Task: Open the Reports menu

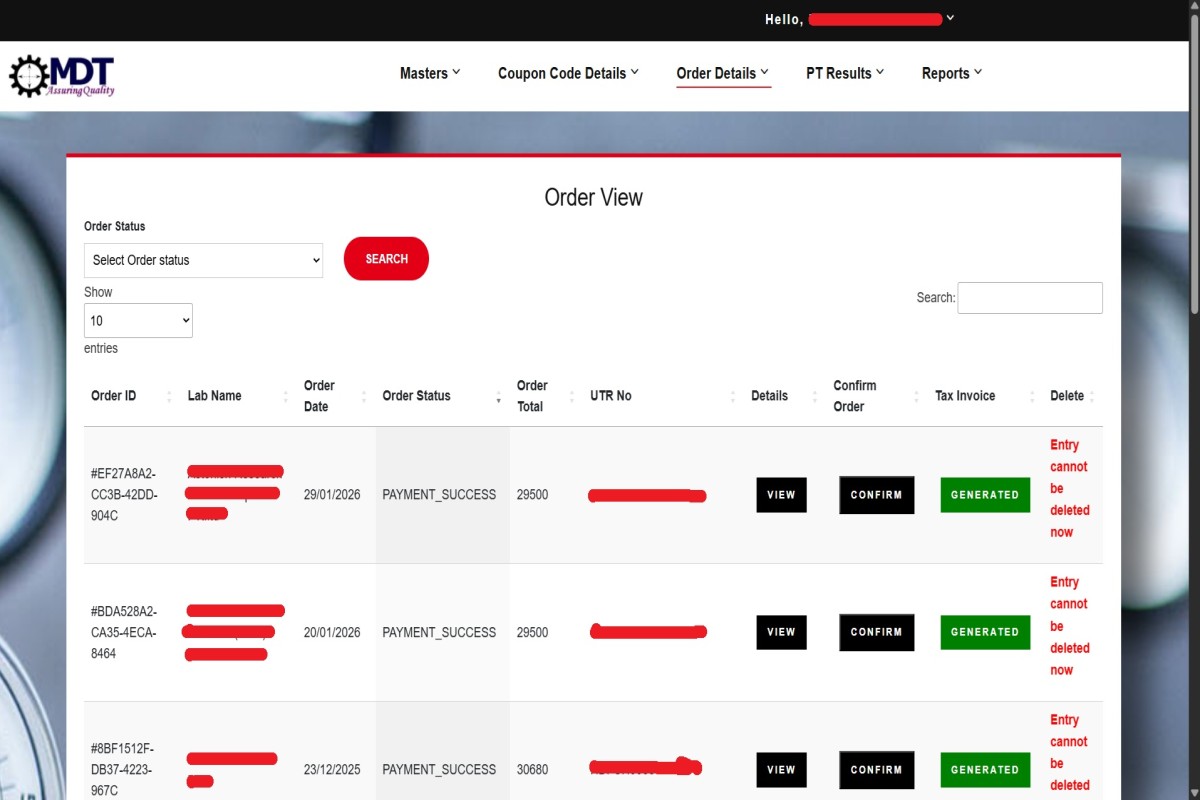Action: pyautogui.click(x=951, y=73)
